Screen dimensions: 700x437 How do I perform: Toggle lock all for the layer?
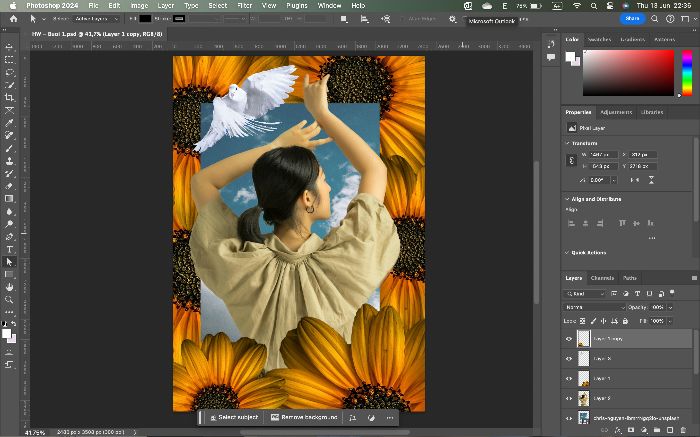pos(625,321)
